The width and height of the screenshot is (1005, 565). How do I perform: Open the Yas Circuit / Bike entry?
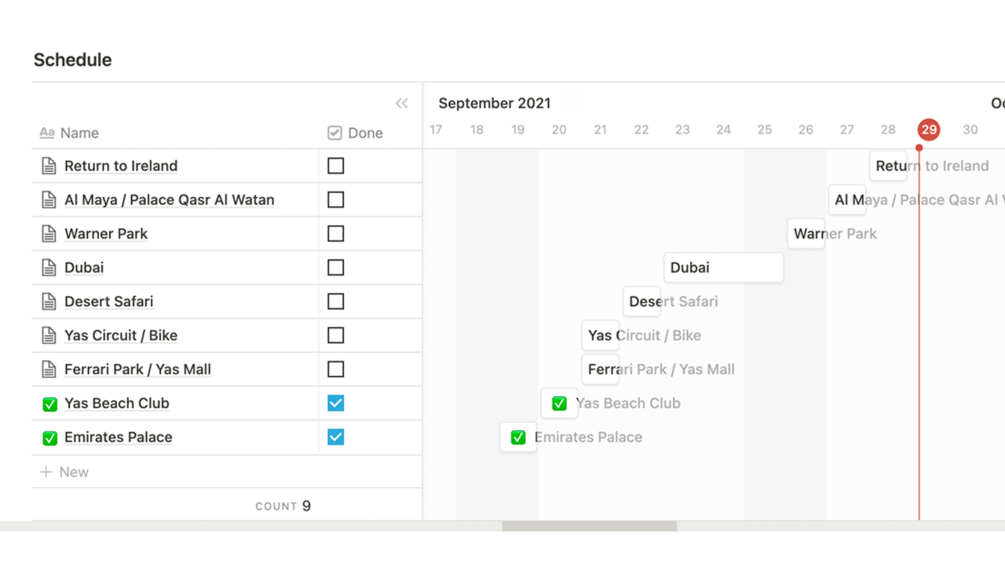tap(120, 336)
